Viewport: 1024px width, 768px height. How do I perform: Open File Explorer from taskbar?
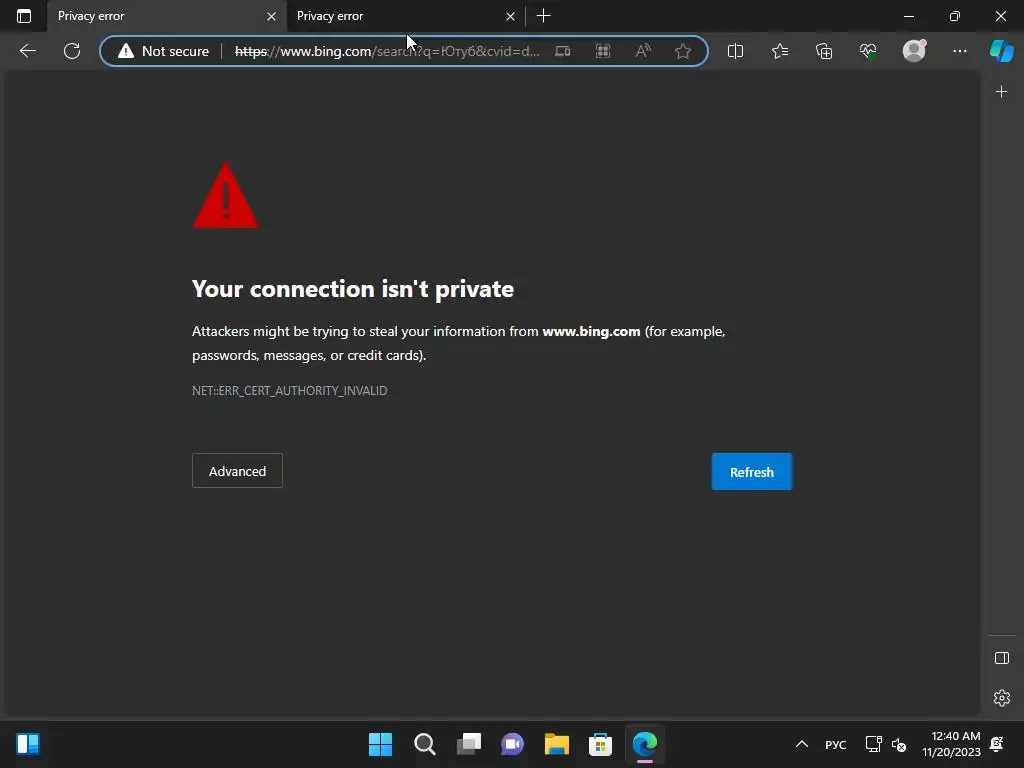[x=556, y=744]
